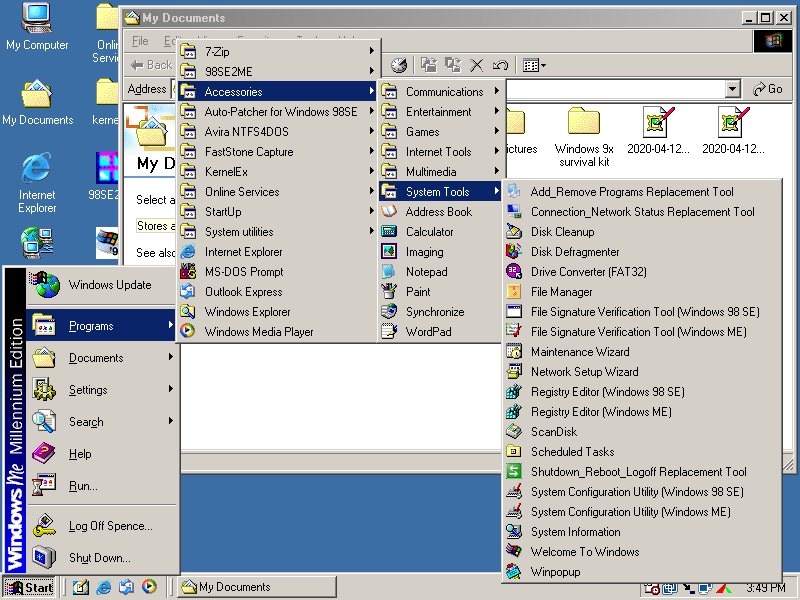Open Drive Converter (FAT32)
The height and width of the screenshot is (600, 800).
(x=642, y=271)
